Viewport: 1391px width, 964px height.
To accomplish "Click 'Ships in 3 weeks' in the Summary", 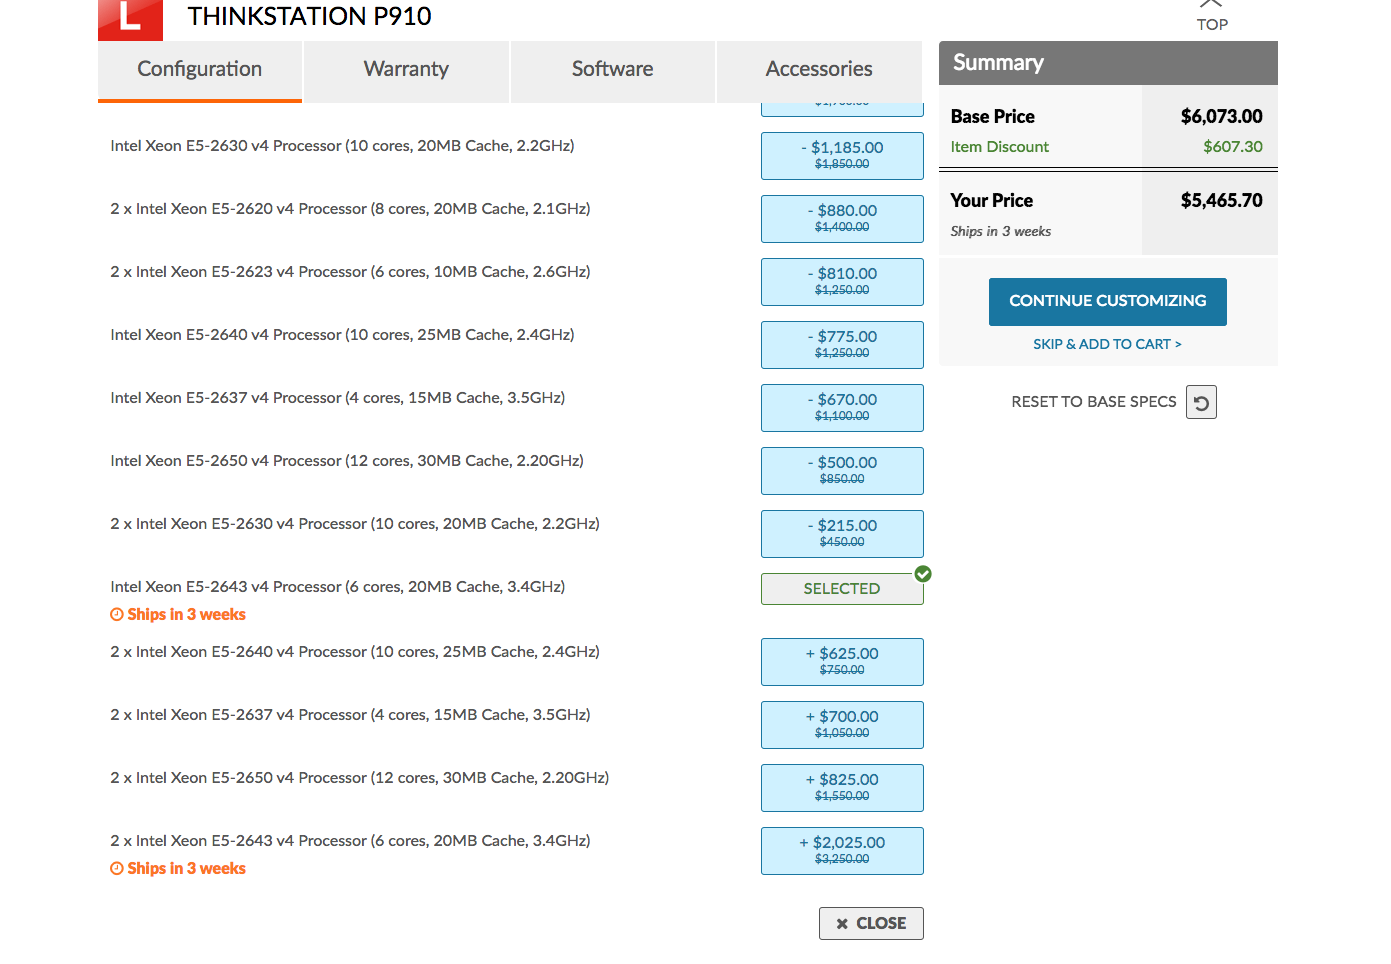I will (1000, 231).
